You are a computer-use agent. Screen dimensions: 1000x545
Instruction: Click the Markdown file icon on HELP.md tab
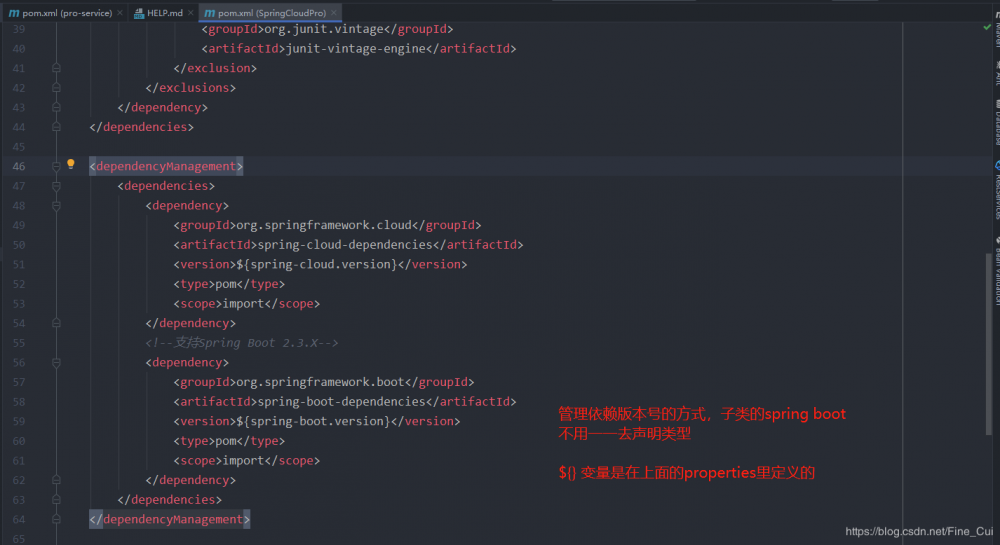(138, 13)
